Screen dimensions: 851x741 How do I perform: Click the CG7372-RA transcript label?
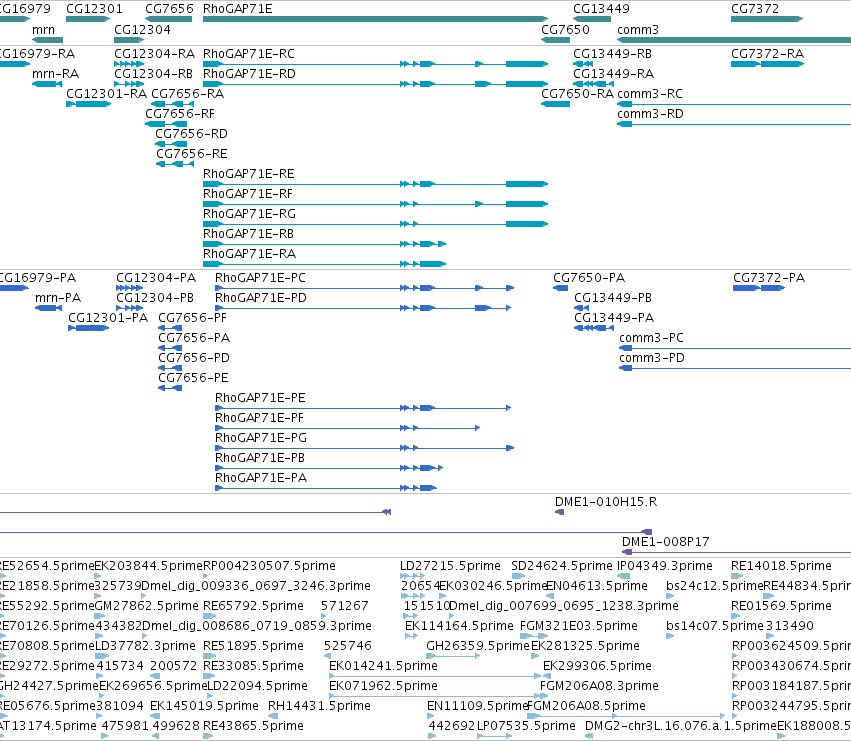pos(767,54)
